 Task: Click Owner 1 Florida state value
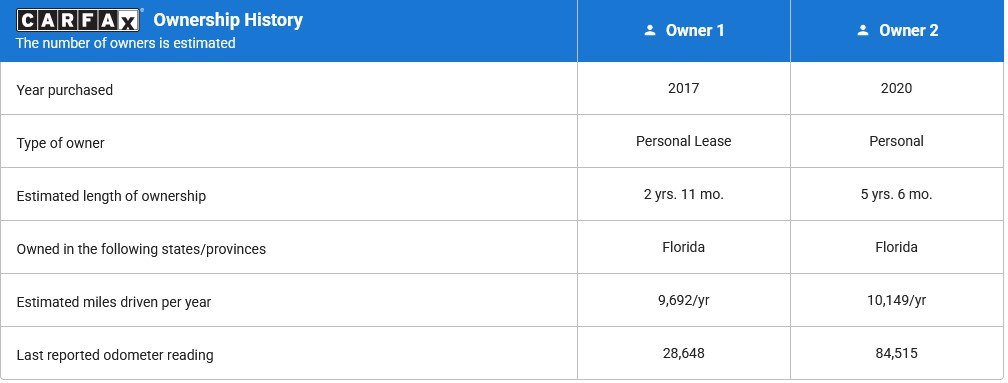(683, 247)
